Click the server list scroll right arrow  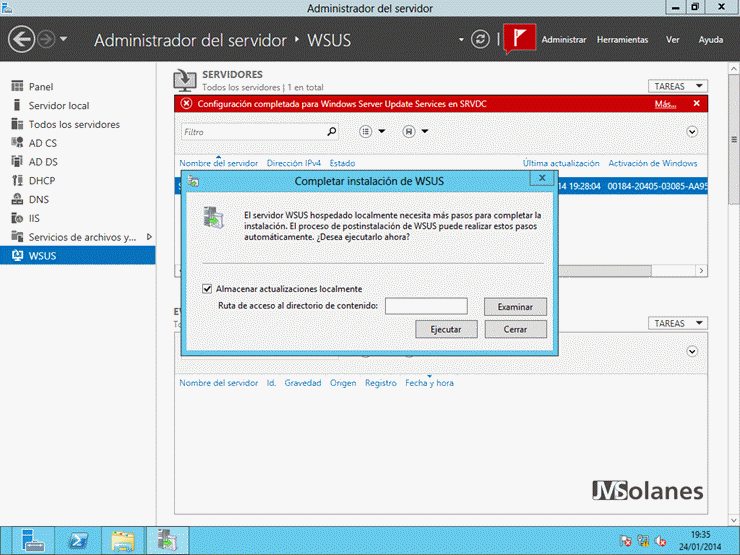click(x=701, y=270)
